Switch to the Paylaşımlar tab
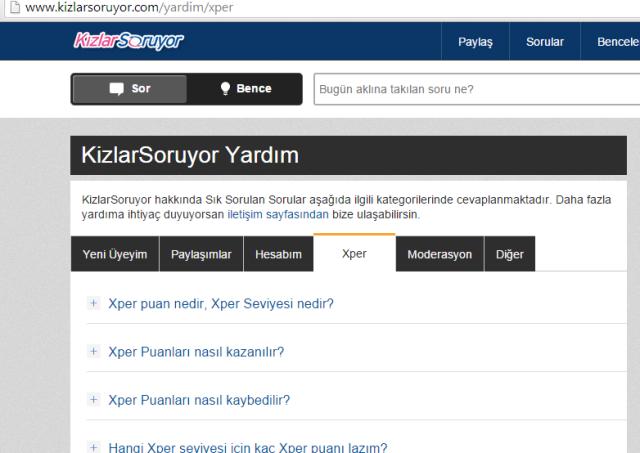The width and height of the screenshot is (640, 453). tap(201, 254)
